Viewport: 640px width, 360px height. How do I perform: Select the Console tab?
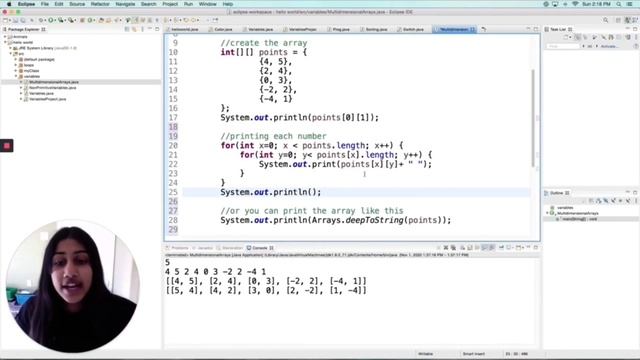coord(260,248)
